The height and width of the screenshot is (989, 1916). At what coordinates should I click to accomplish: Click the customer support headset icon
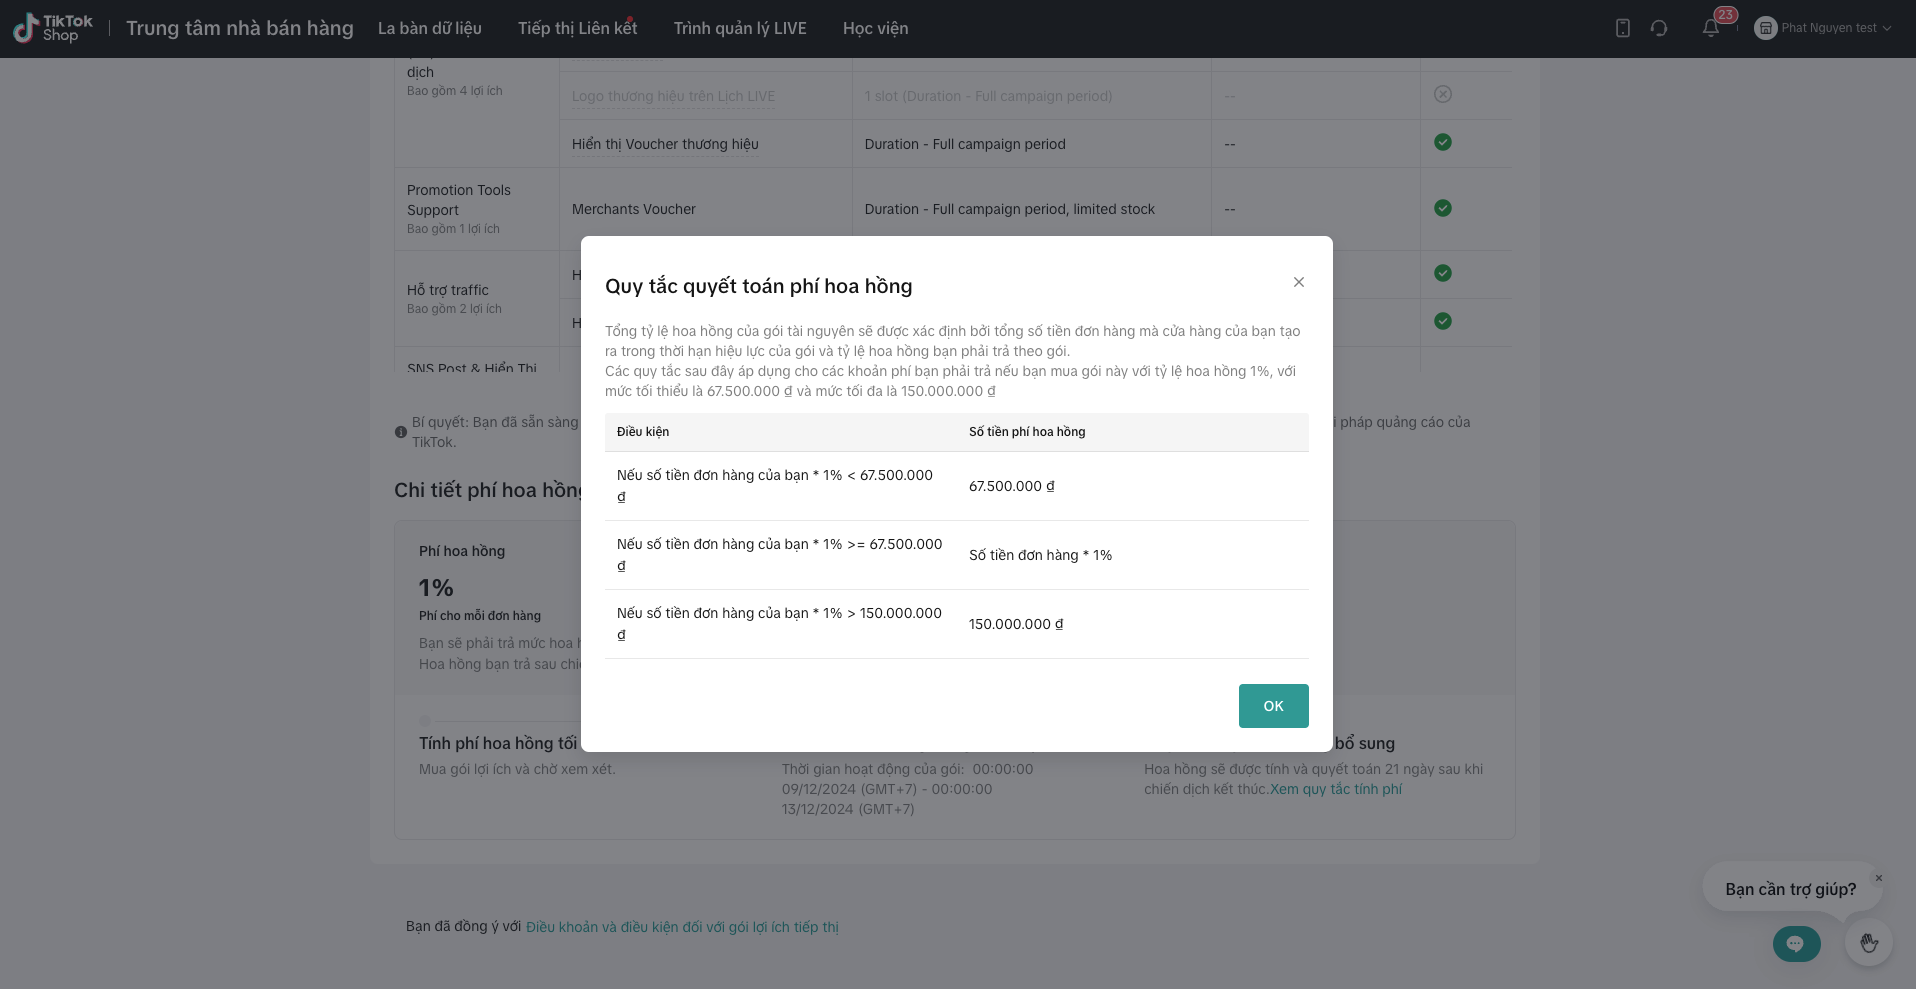(1659, 28)
